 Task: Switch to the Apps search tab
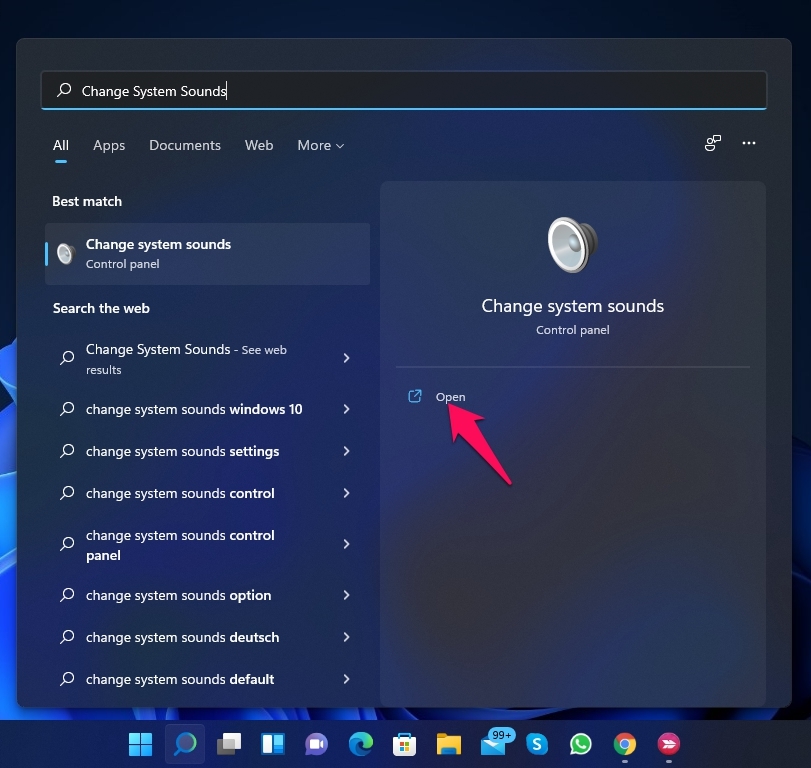click(x=109, y=145)
